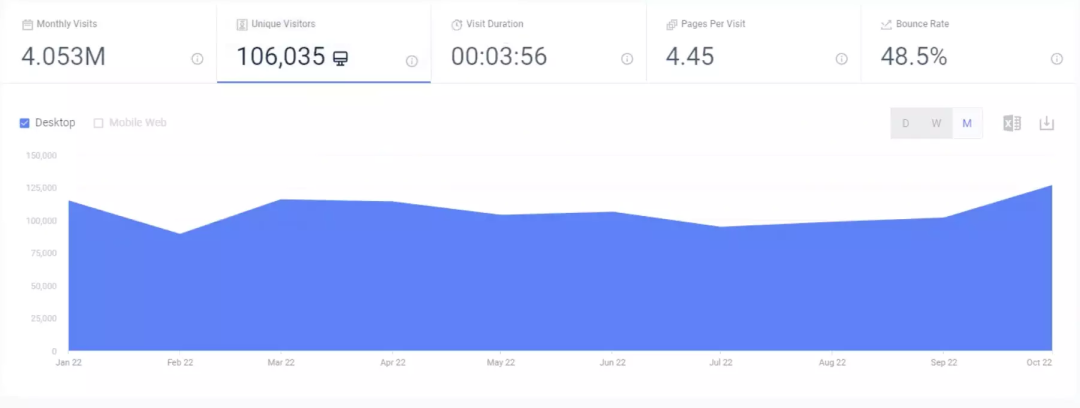
Task: Switch chart to daily granularity D
Action: click(x=906, y=123)
